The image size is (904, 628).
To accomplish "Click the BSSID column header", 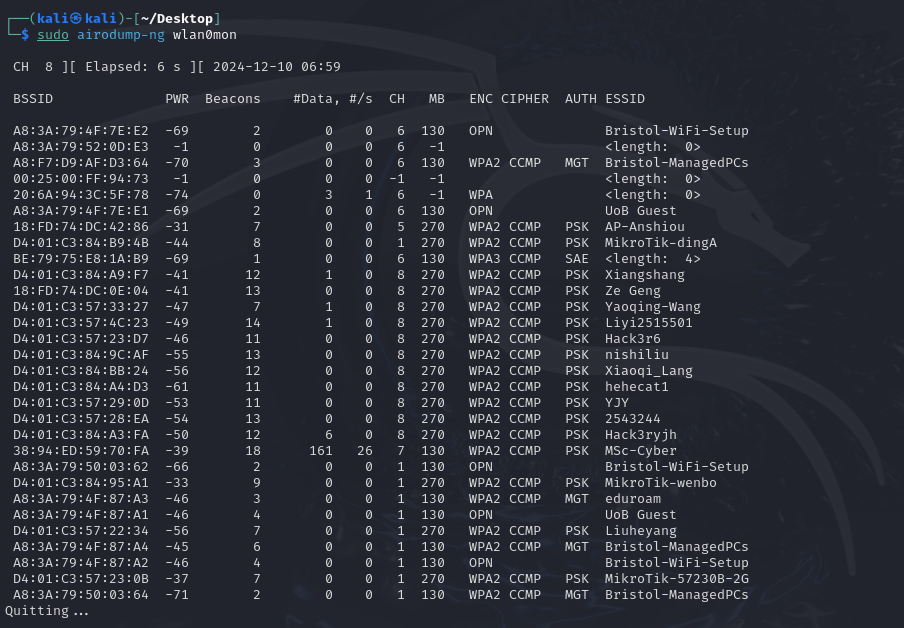I will point(33,99).
